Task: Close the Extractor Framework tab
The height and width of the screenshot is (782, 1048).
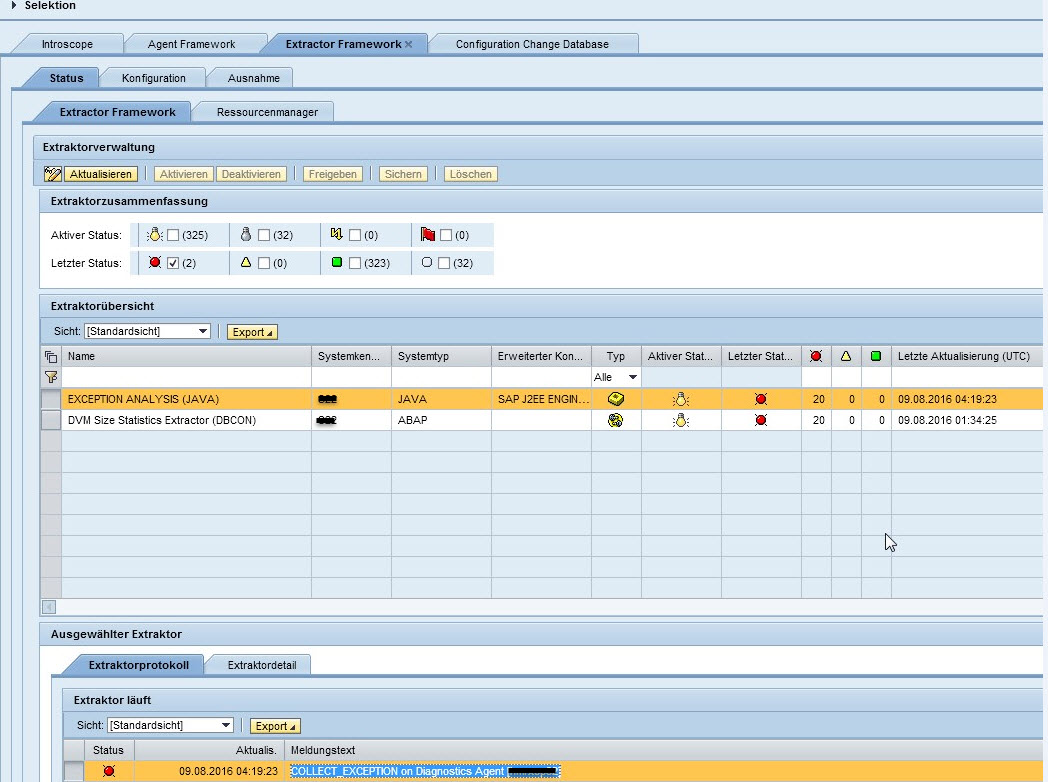Action: pos(408,44)
